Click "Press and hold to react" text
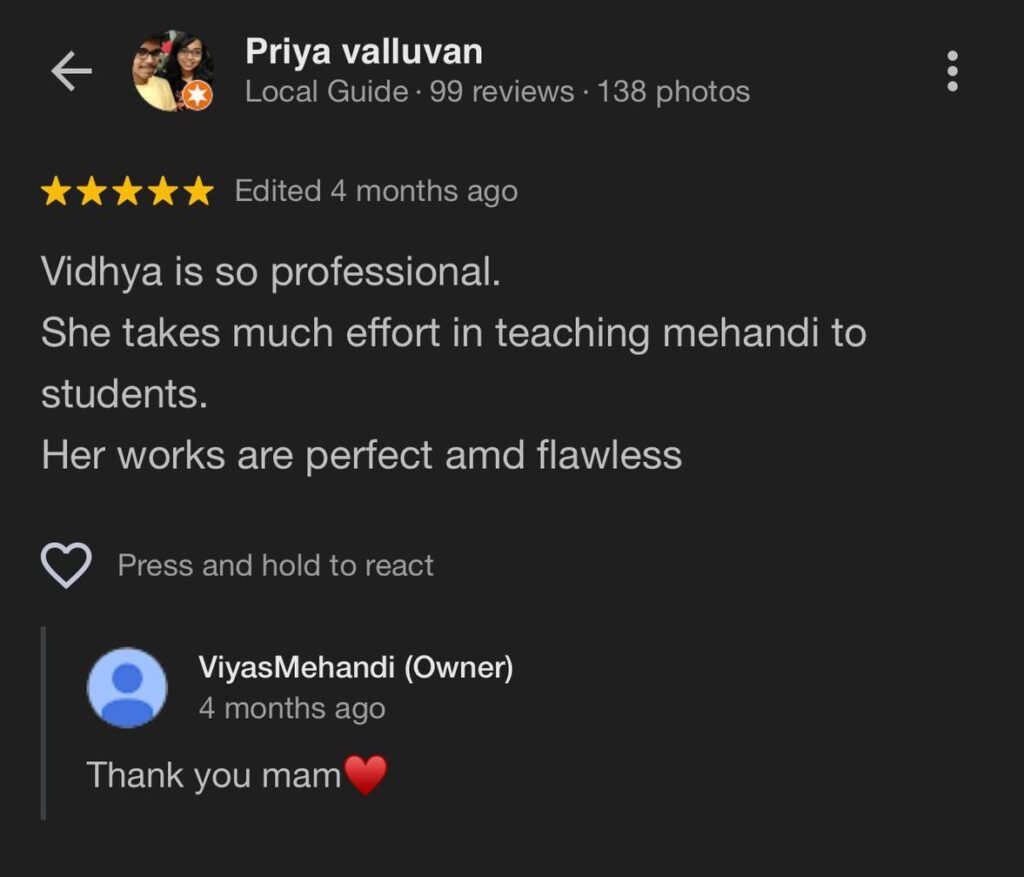 (276, 566)
